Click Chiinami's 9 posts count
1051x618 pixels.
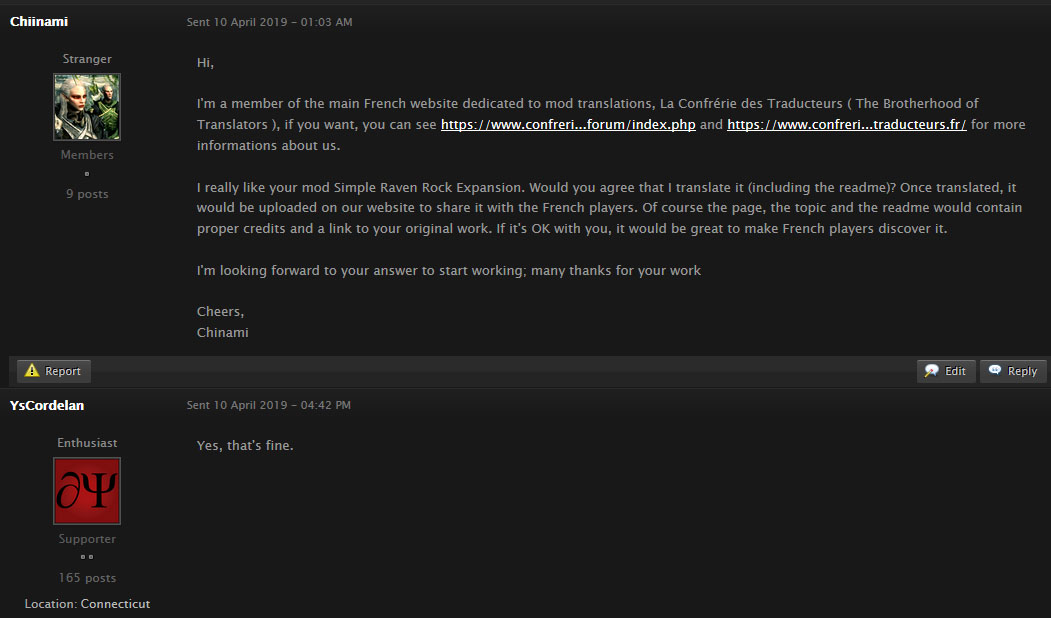tap(87, 194)
